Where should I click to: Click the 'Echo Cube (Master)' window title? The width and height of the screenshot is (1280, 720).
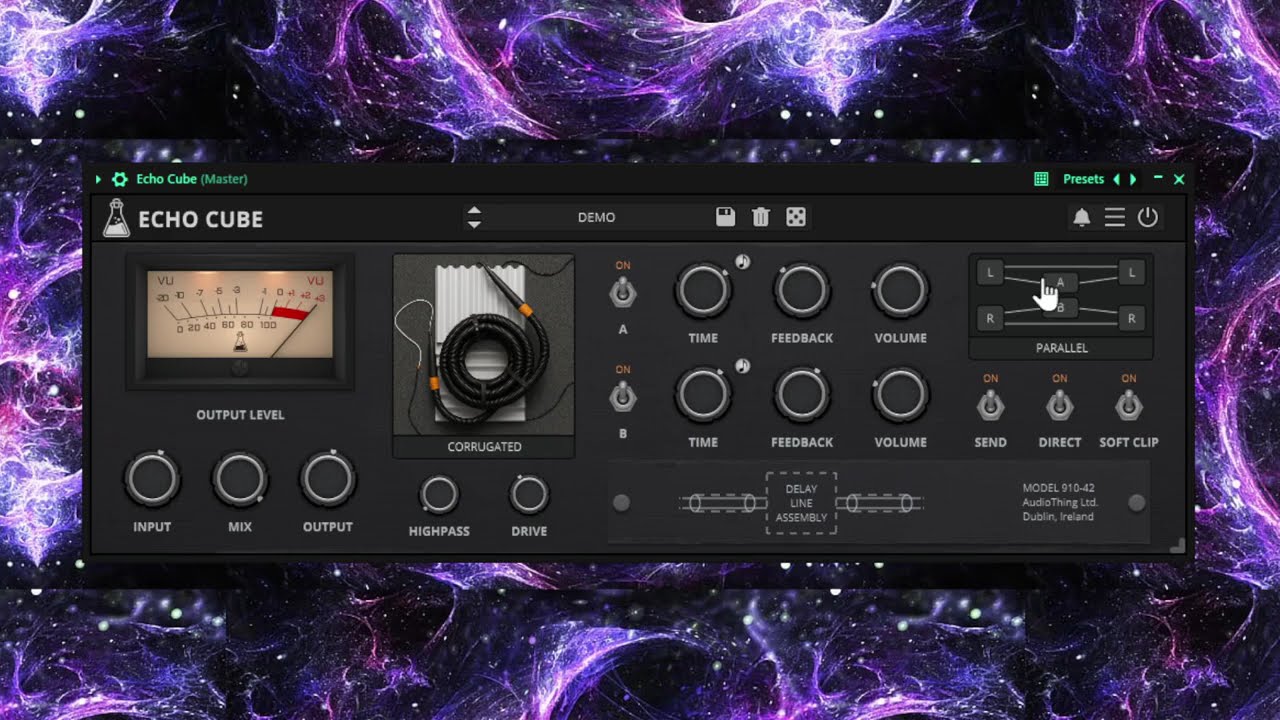pos(192,179)
